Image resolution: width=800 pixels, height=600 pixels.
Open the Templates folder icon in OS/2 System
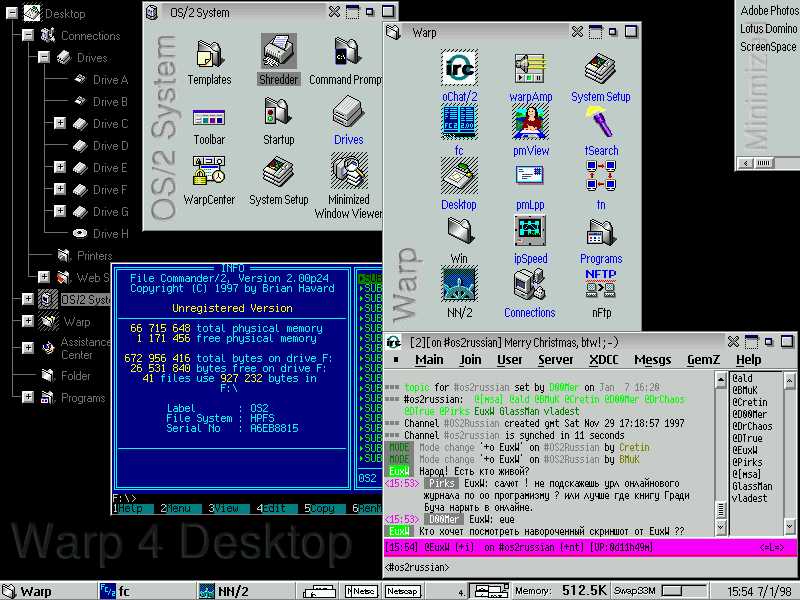tap(209, 54)
